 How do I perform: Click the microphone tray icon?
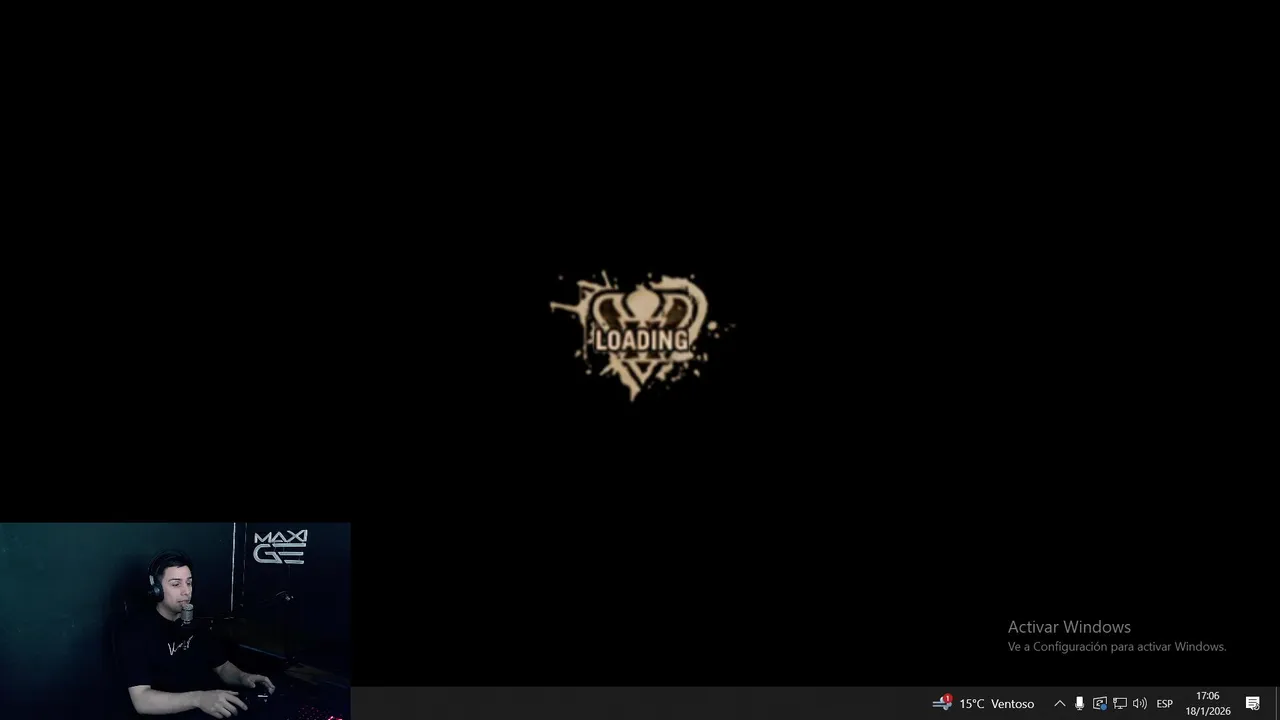tap(1079, 703)
